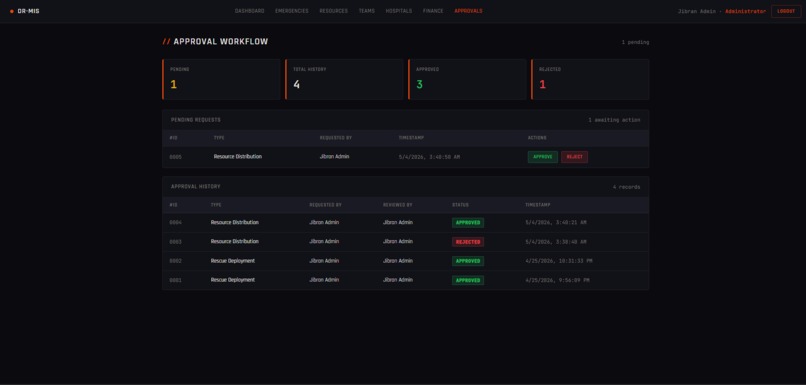Screen dimensions: 806x385
Task: Switch to the Teams page
Action: pos(367,11)
